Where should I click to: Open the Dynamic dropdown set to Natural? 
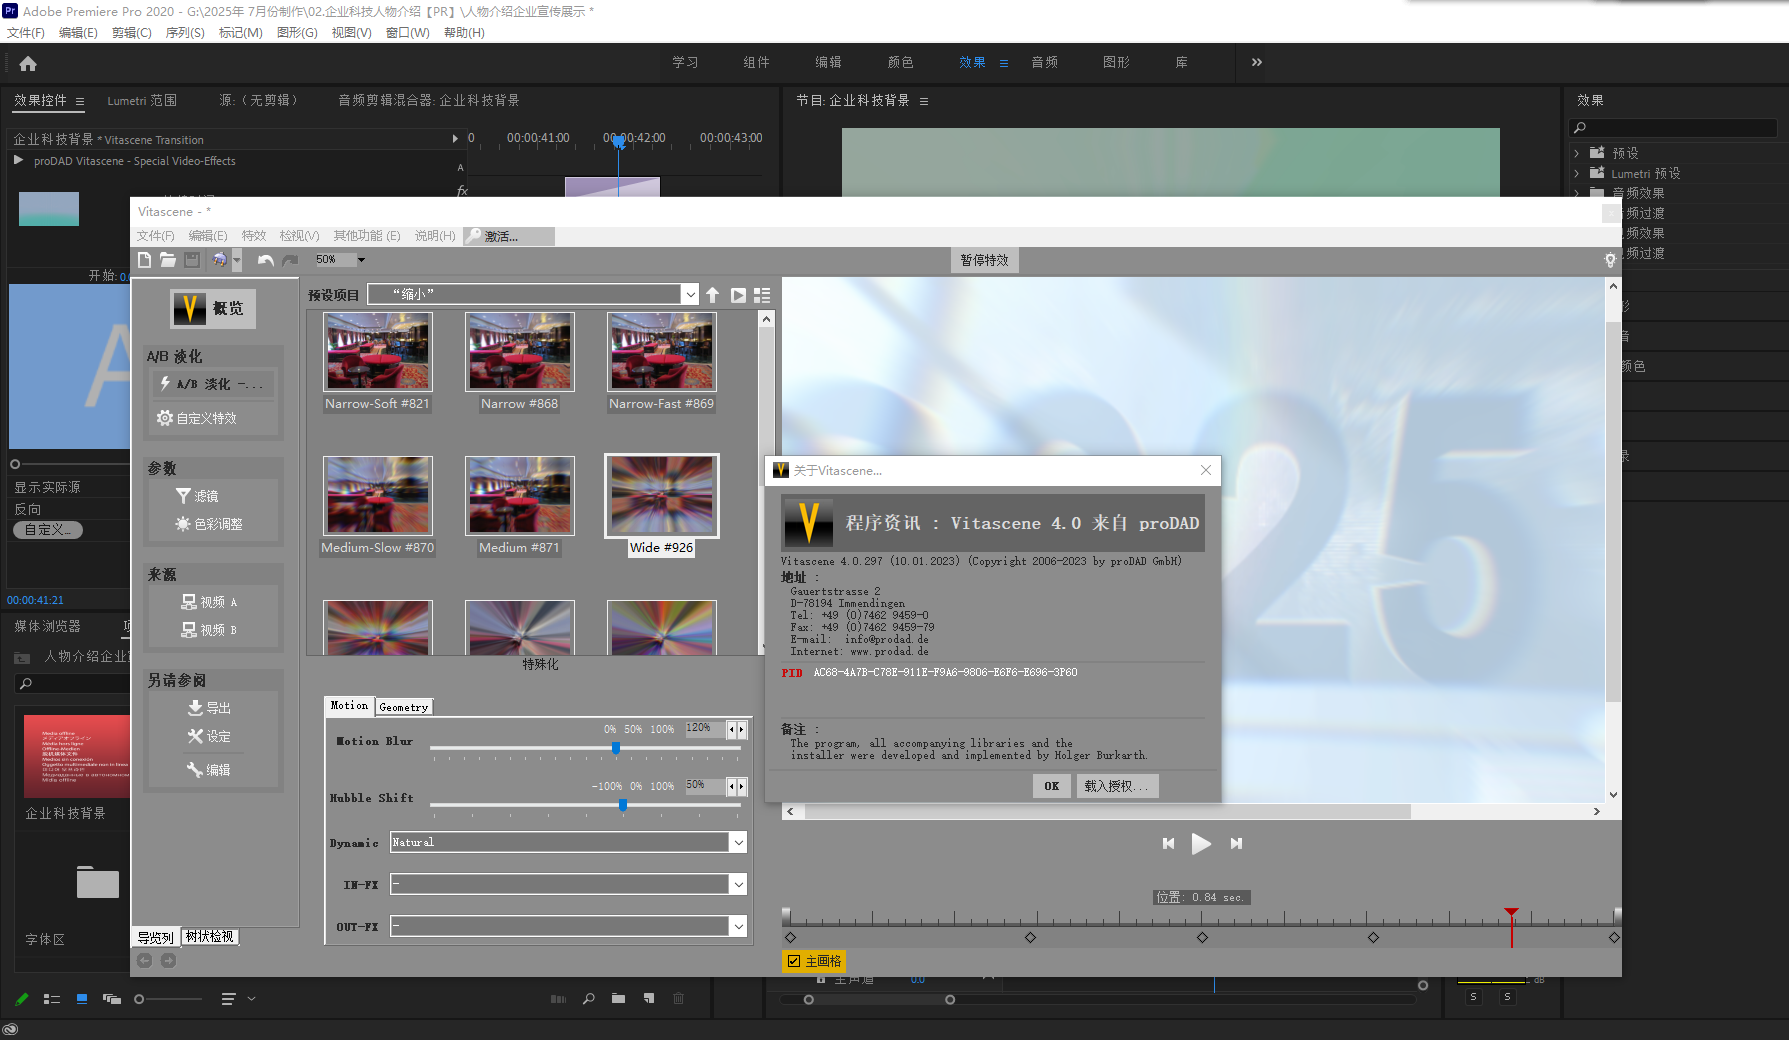tap(568, 842)
